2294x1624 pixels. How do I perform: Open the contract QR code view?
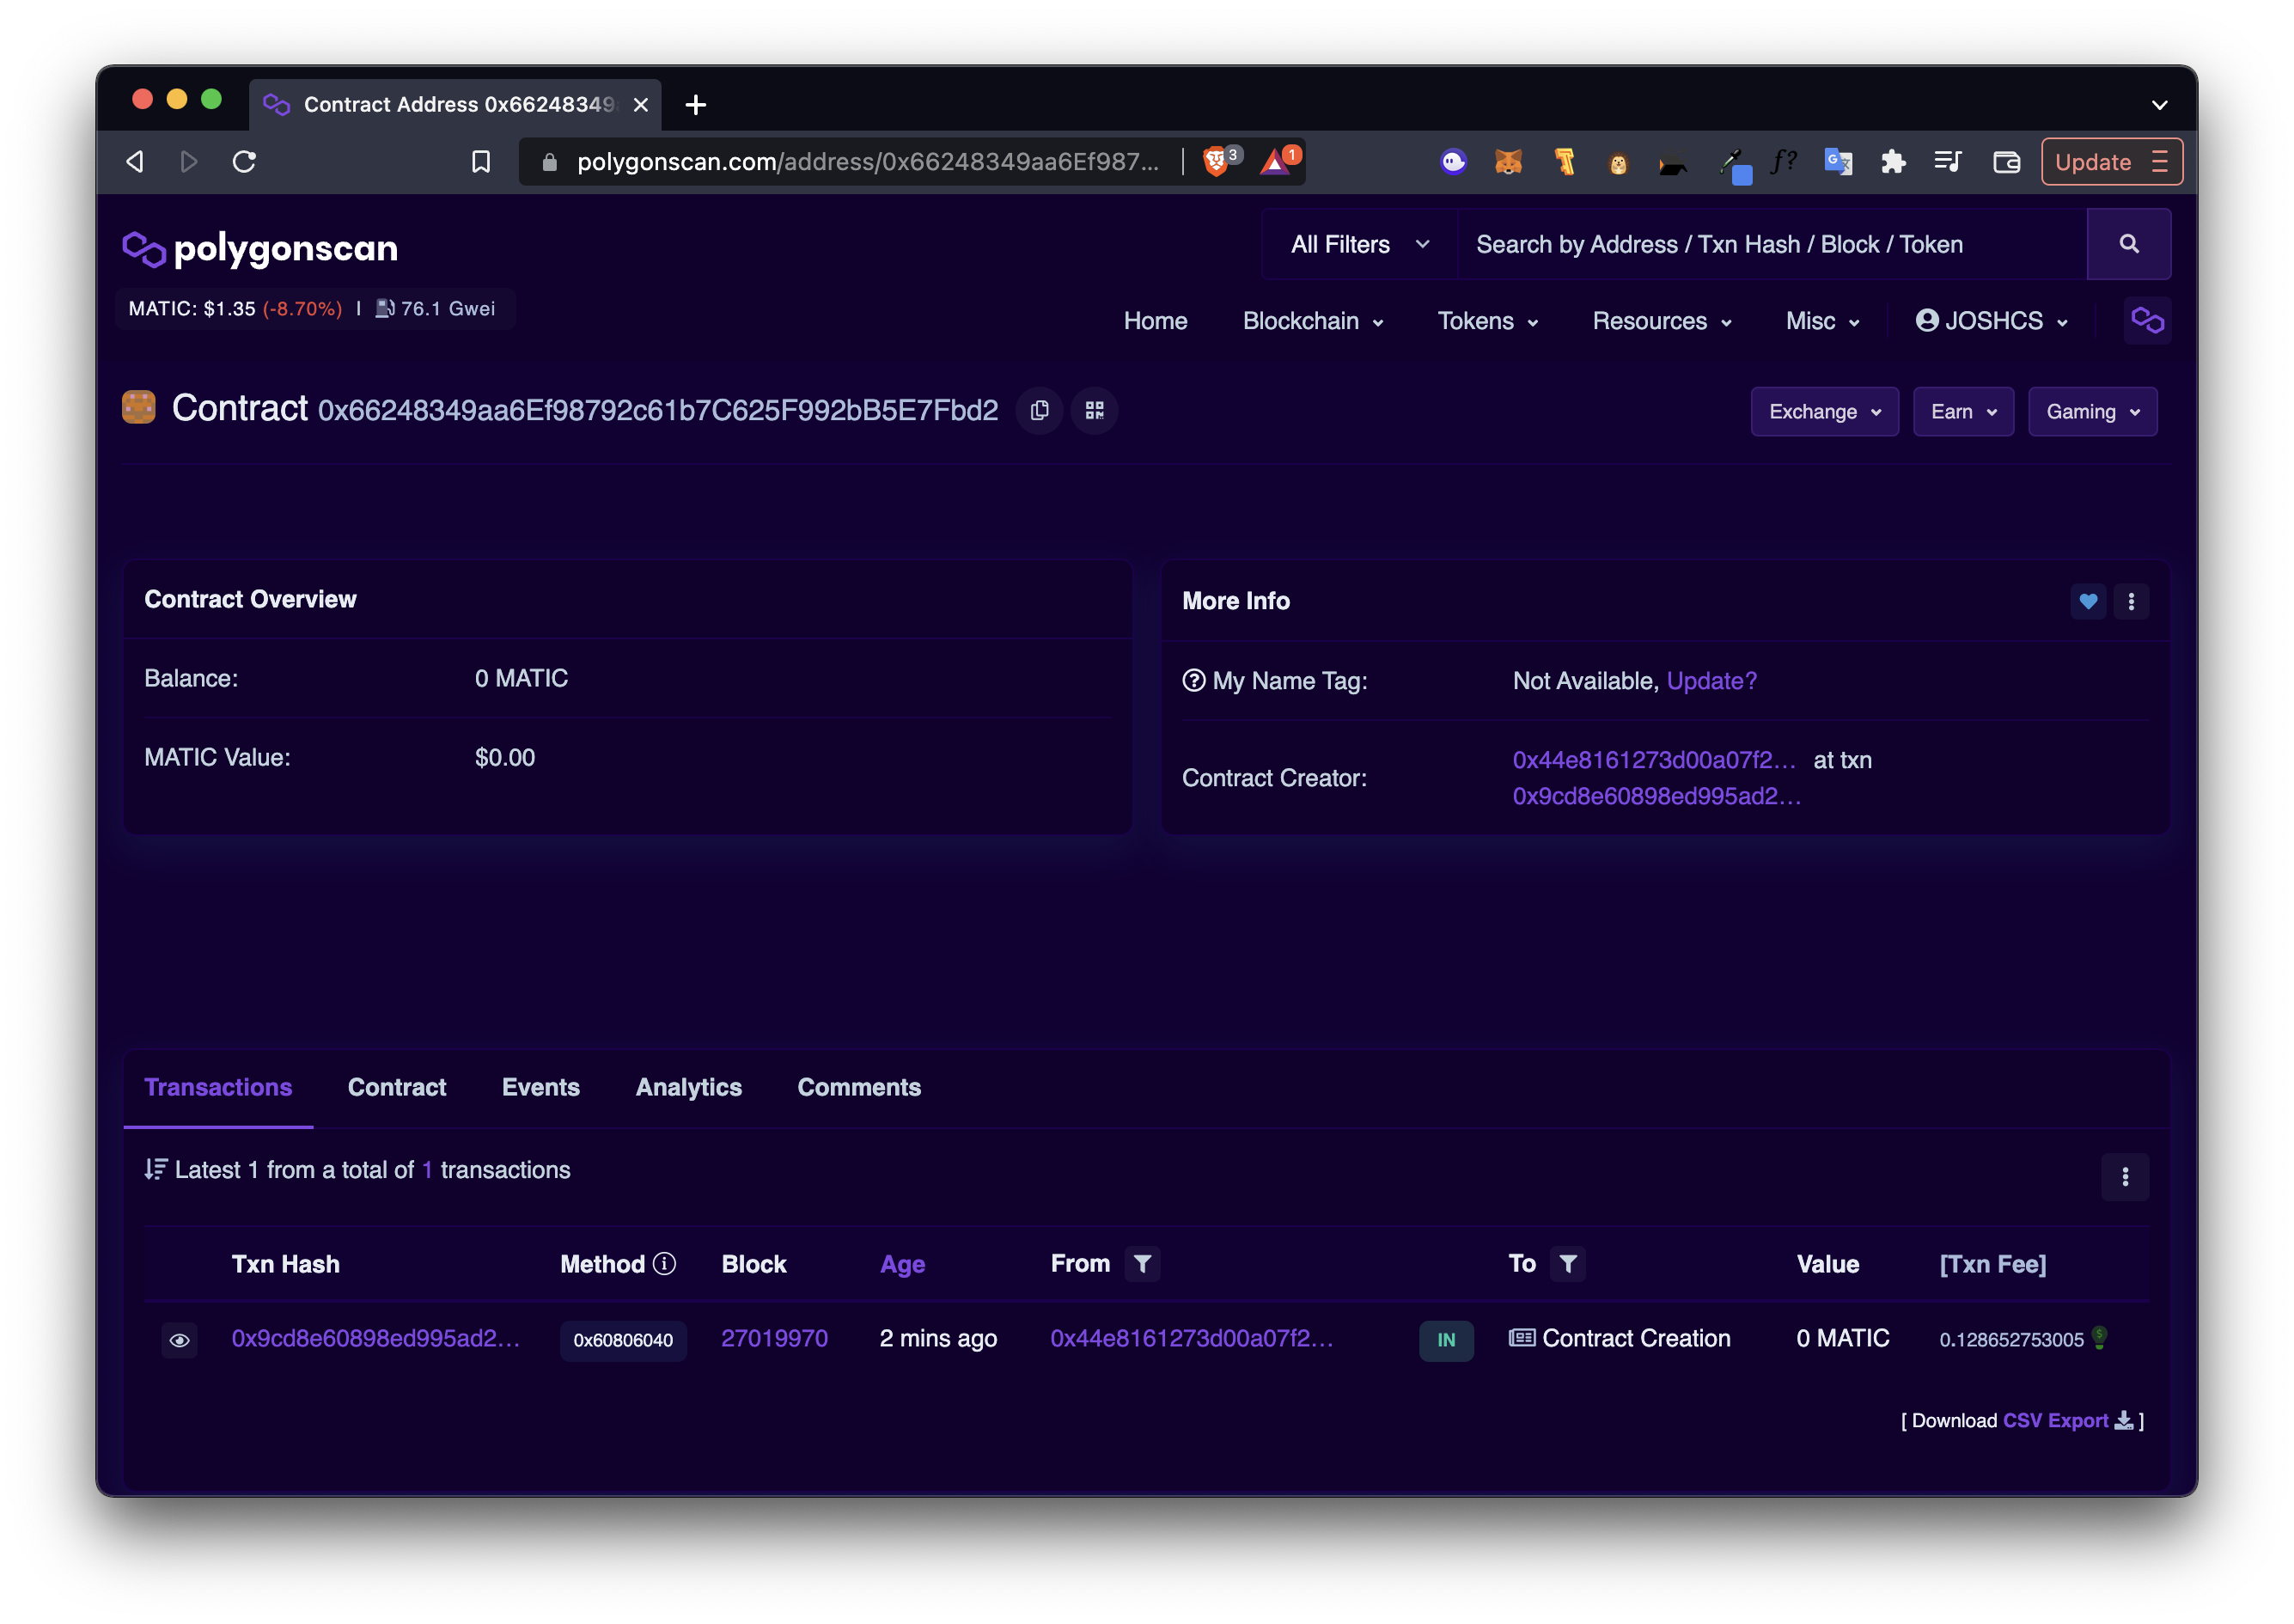pos(1094,411)
